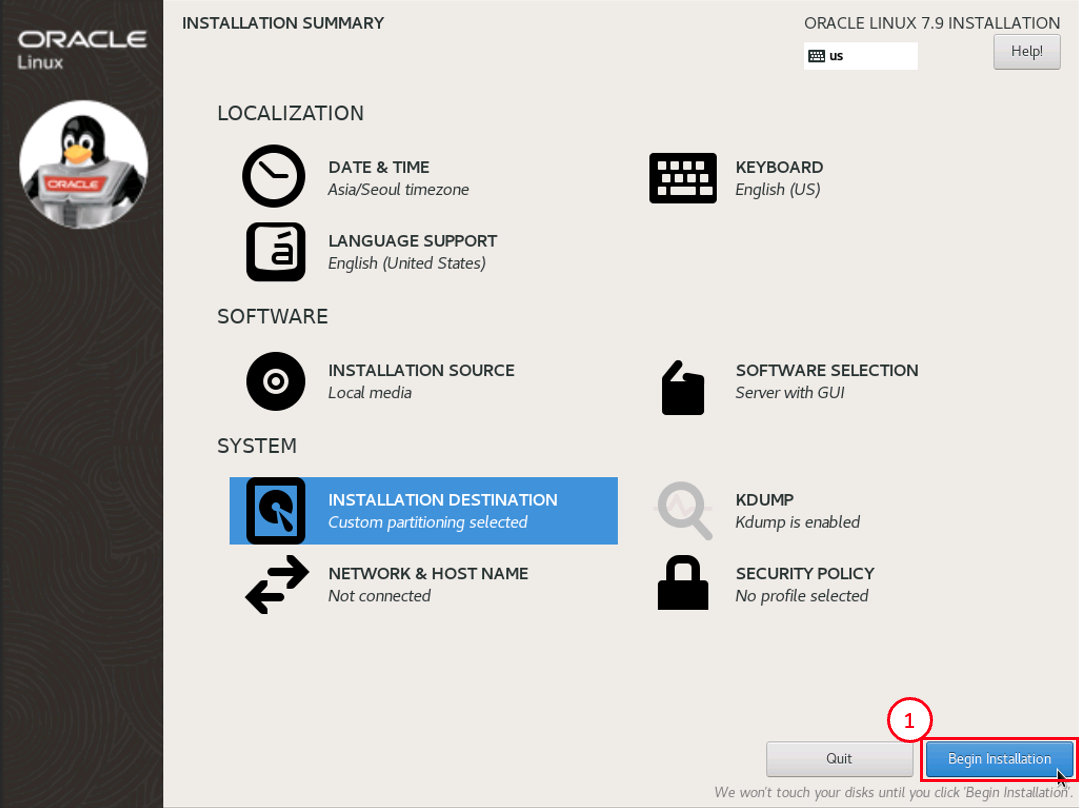Select Asia/Seoul timezone text

coord(398,189)
